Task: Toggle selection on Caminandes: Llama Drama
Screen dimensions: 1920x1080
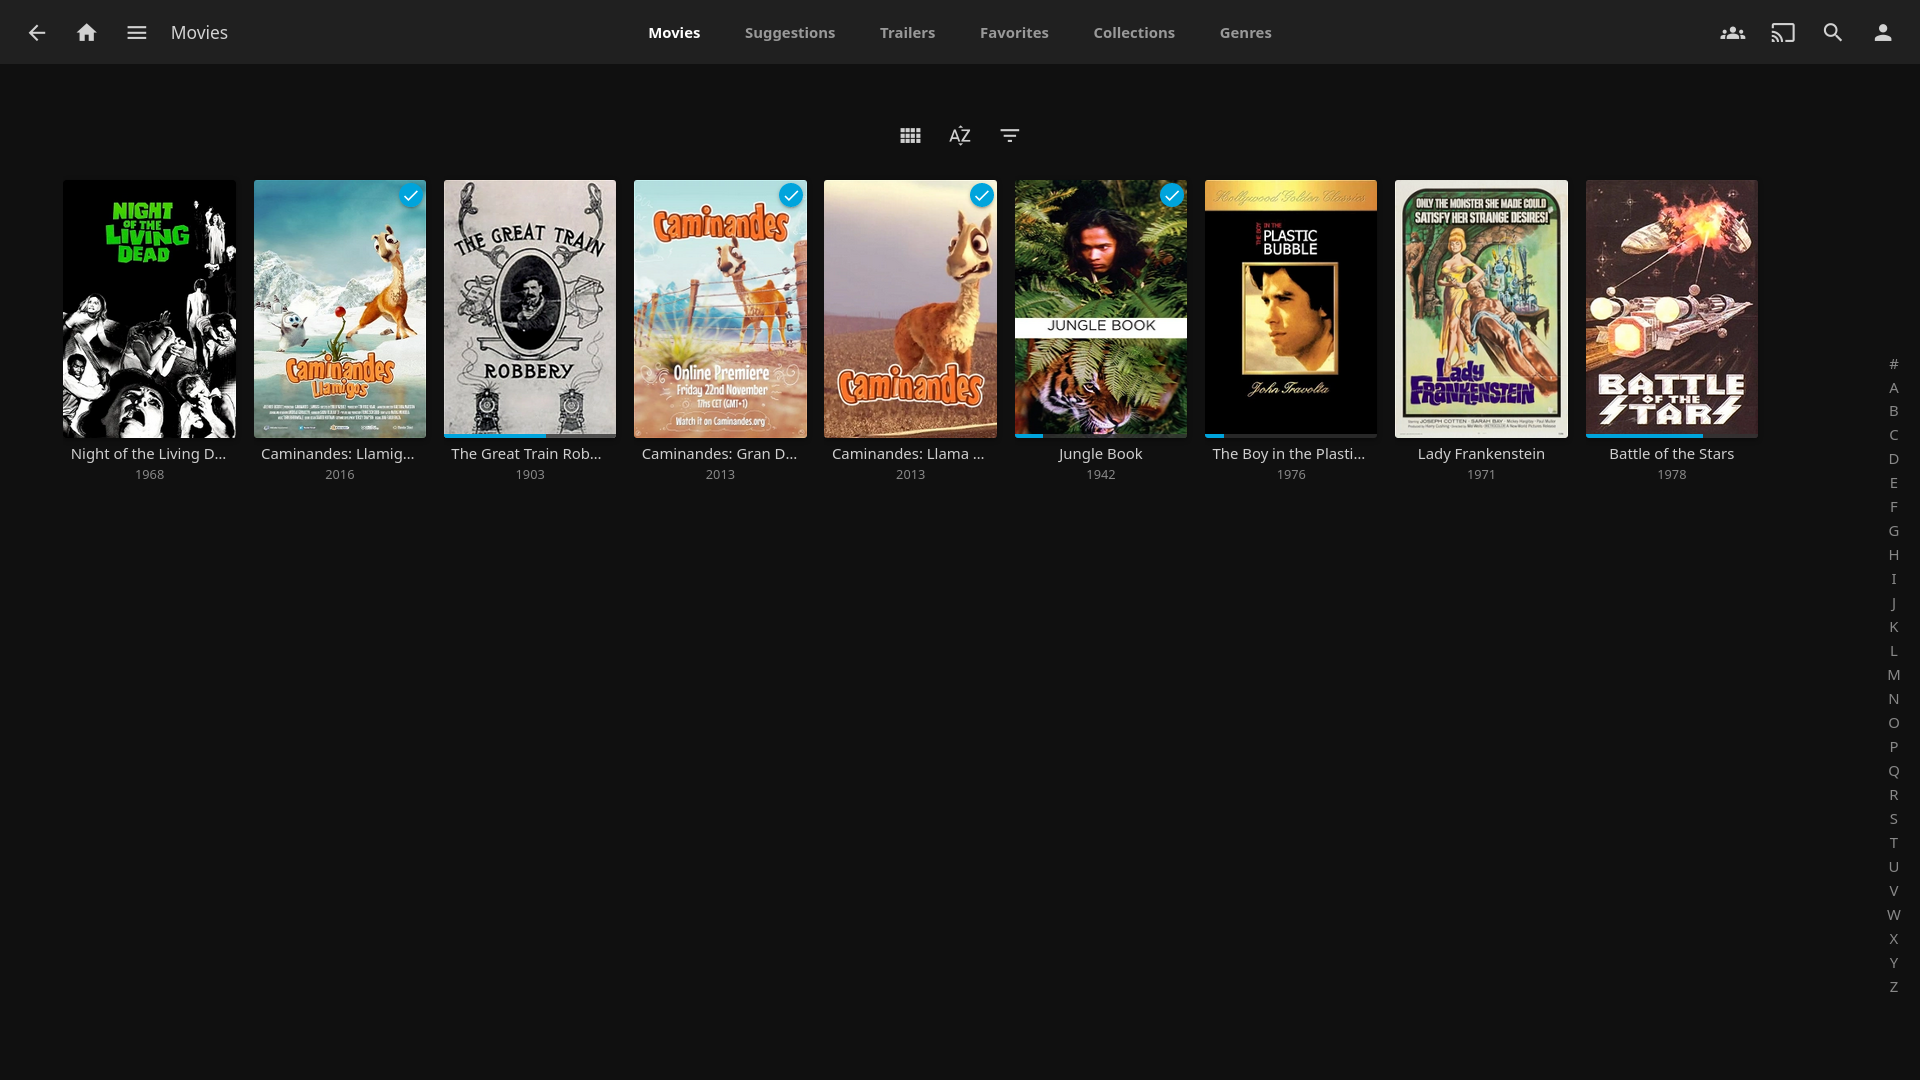Action: point(981,196)
